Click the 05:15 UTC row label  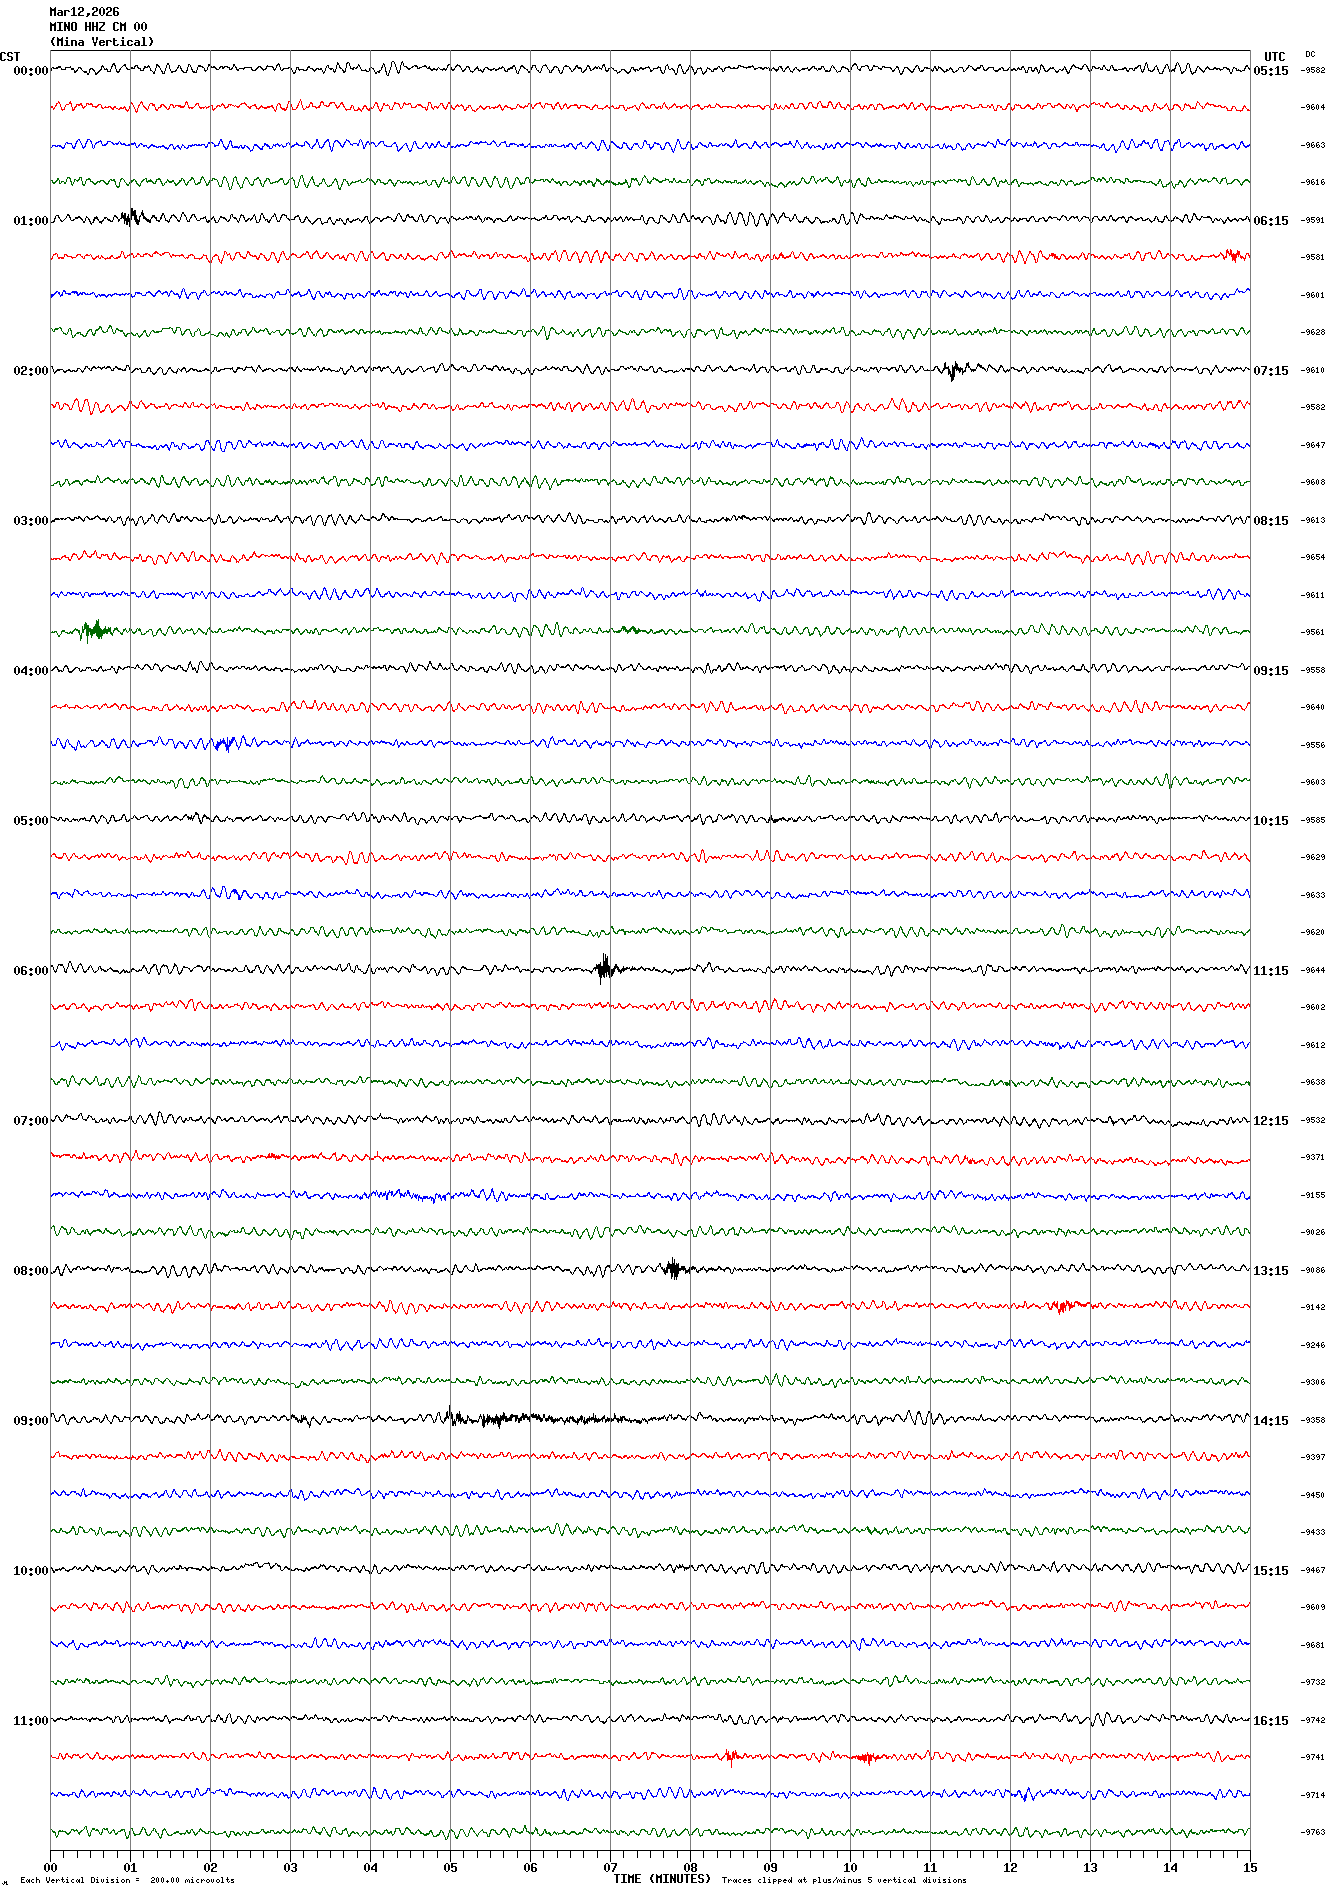tap(1271, 71)
